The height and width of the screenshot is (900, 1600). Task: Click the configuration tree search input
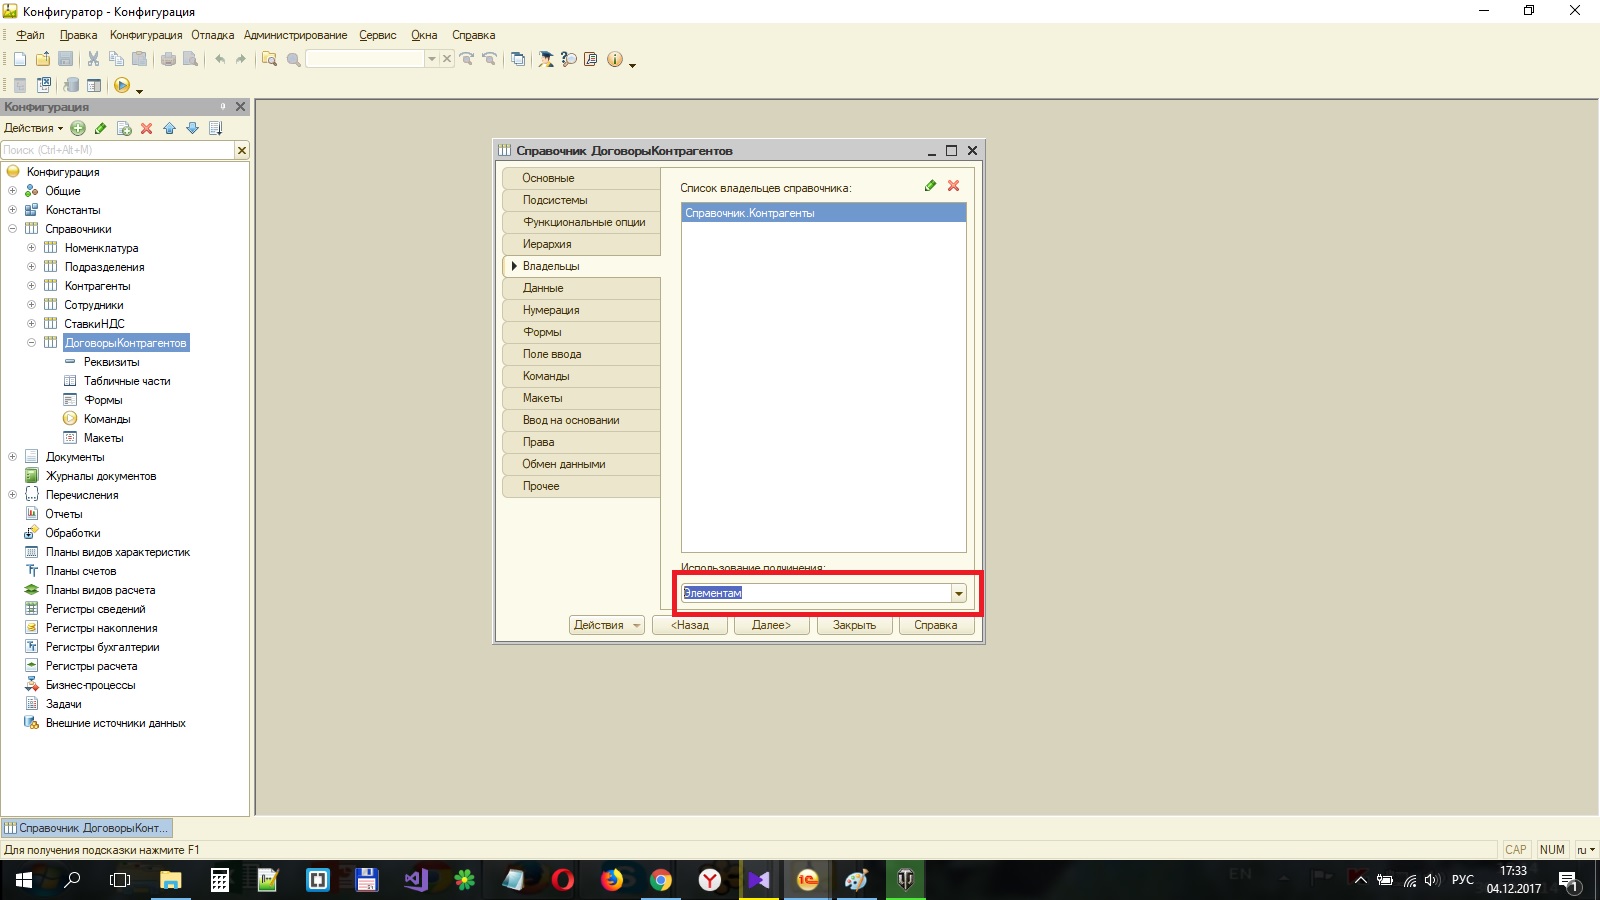click(117, 150)
